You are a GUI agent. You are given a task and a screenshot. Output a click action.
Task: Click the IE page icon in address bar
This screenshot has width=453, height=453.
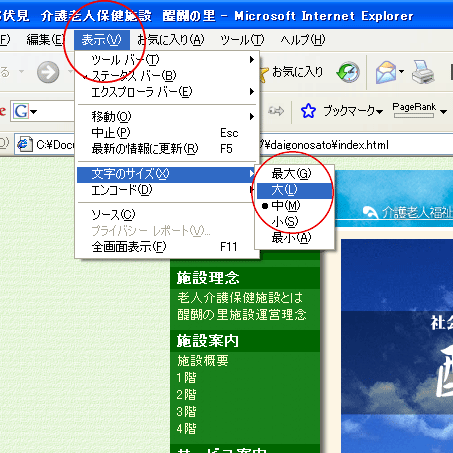[x=25, y=144]
